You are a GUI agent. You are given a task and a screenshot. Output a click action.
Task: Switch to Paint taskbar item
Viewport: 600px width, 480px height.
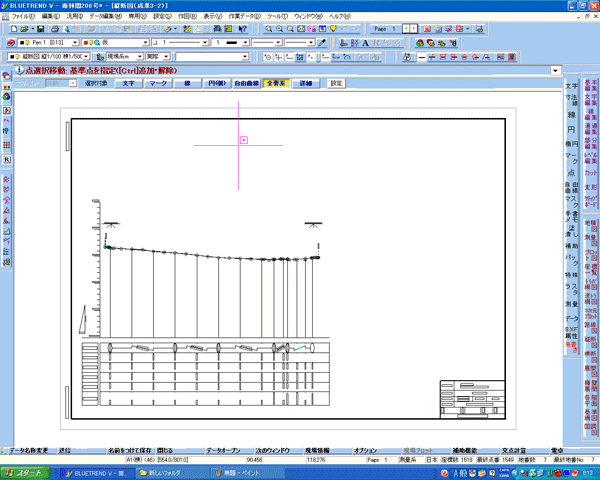coord(249,473)
